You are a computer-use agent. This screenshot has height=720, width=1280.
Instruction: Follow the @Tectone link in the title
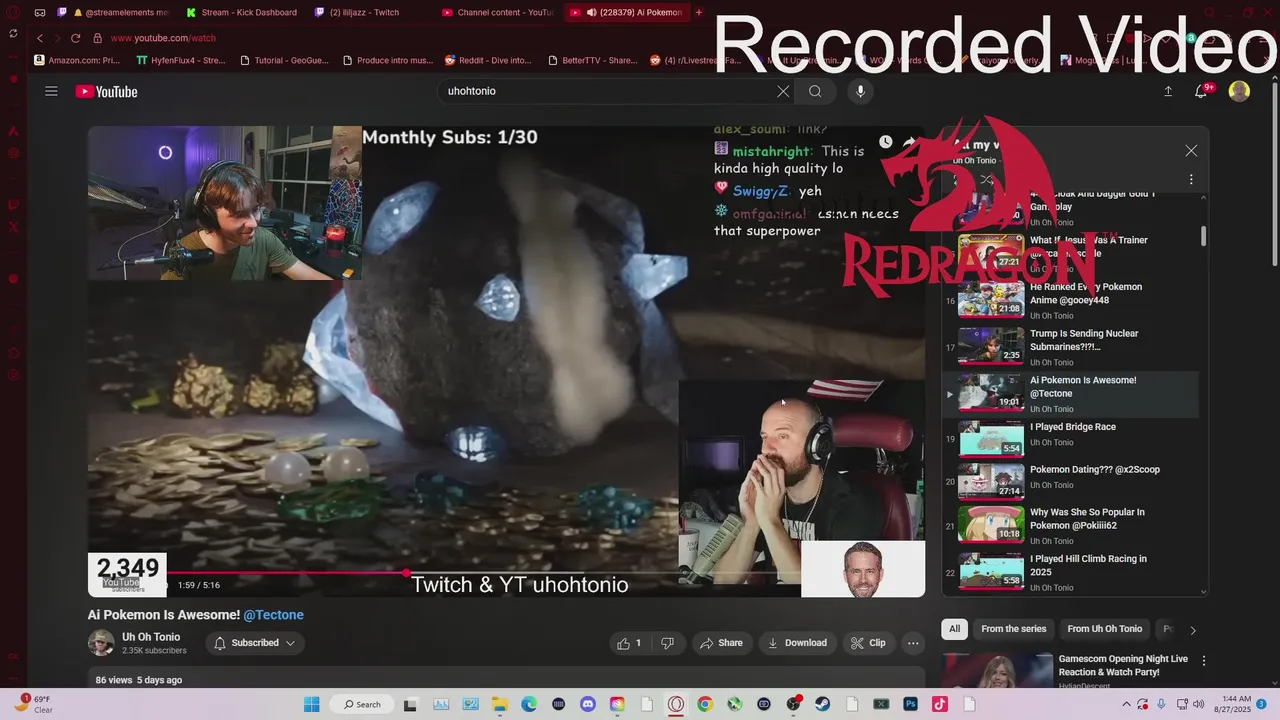tap(273, 615)
